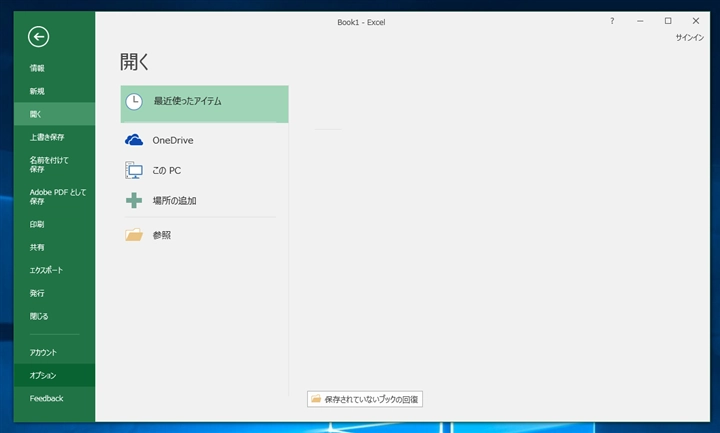Open the エクスポート (Export) page
The width and height of the screenshot is (720, 433).
46,270
